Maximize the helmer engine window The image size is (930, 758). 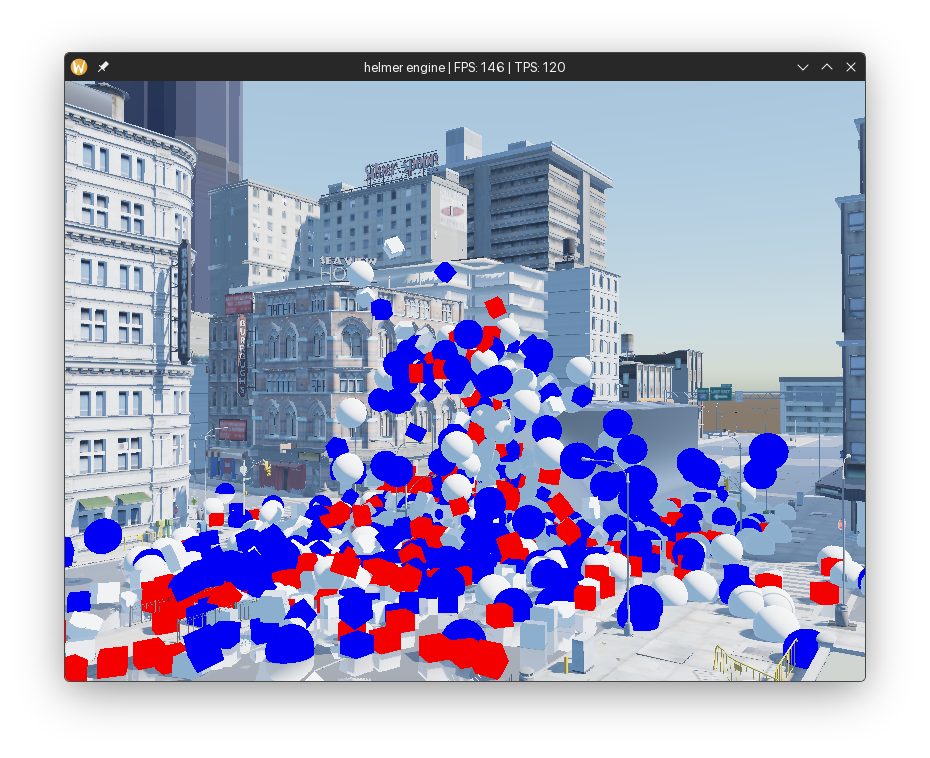coord(827,67)
